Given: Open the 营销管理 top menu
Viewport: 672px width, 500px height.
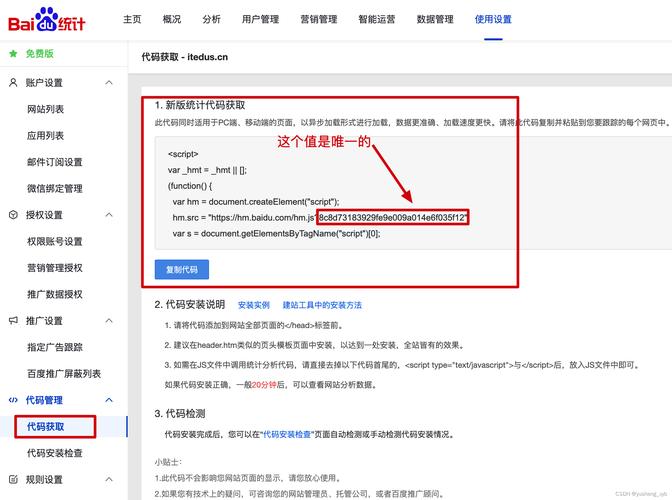Looking at the screenshot, I should coord(318,19).
